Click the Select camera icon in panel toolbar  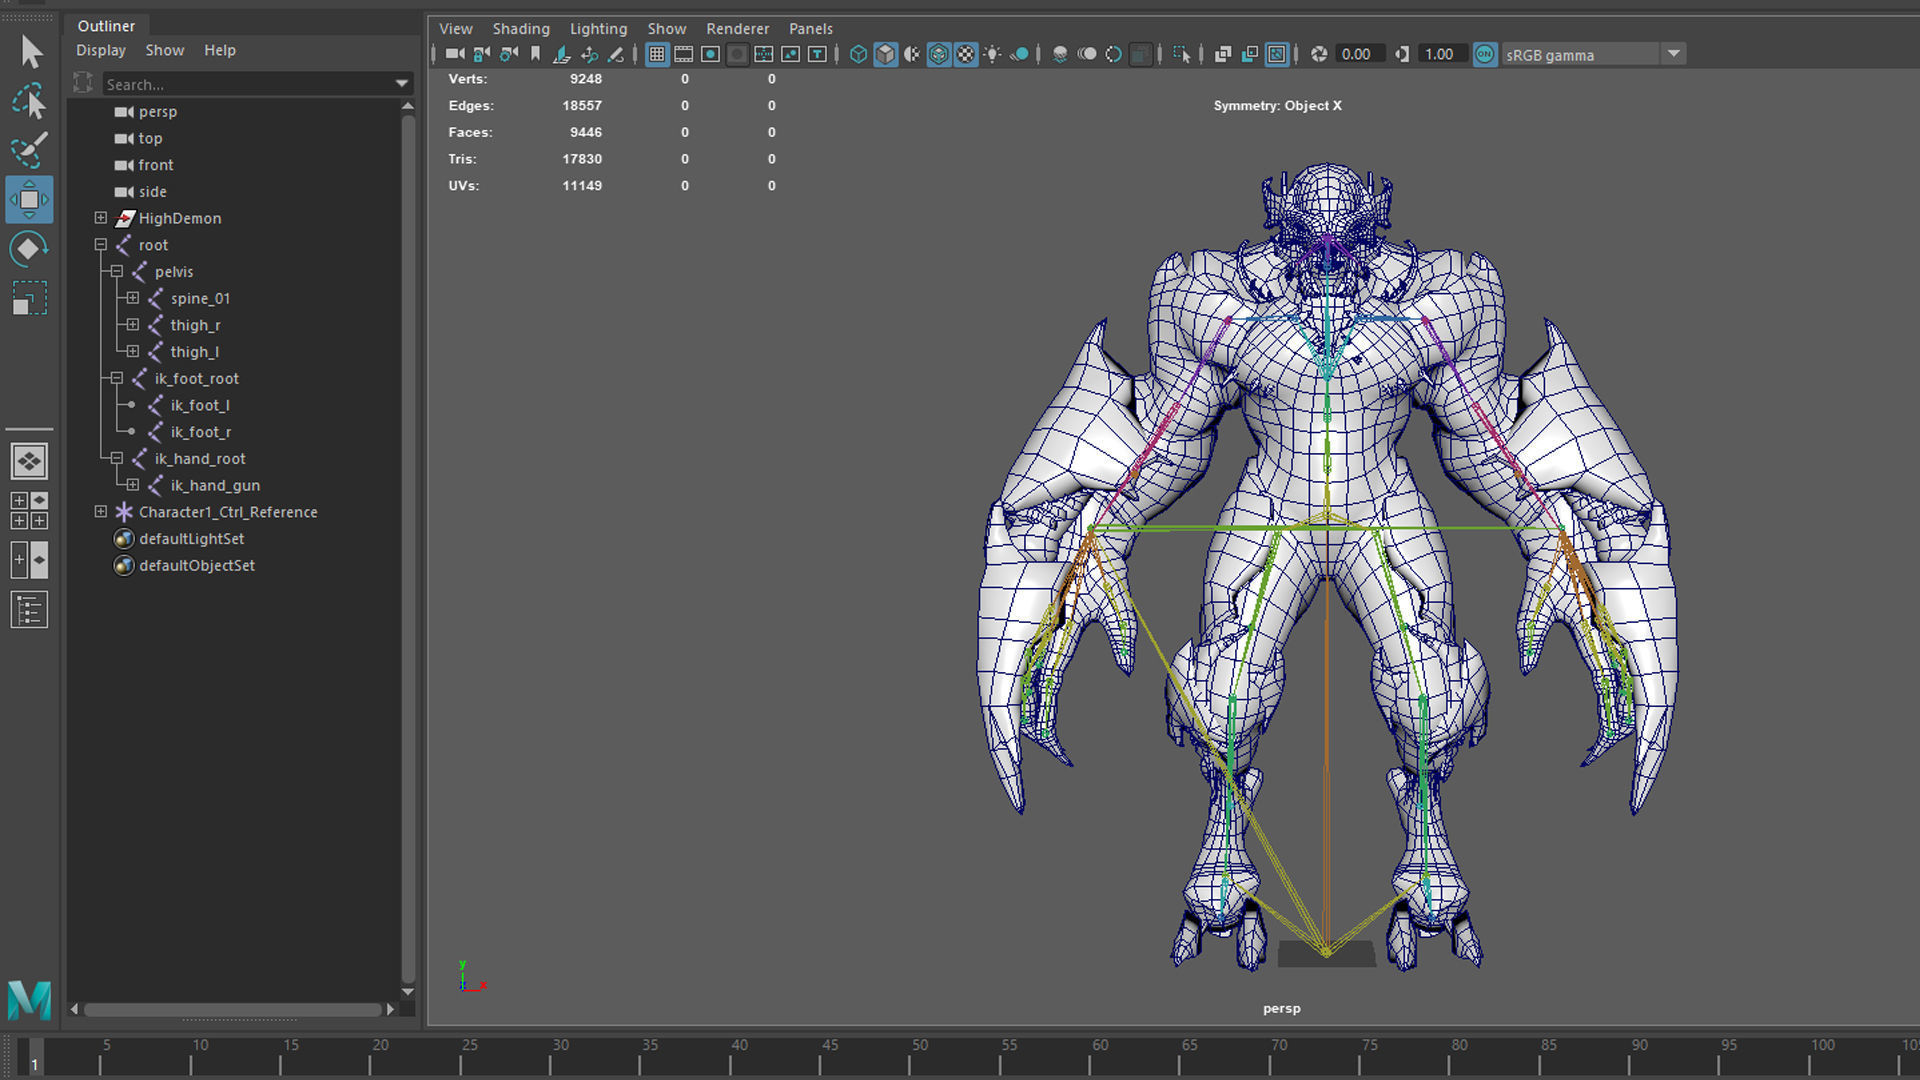(x=455, y=54)
